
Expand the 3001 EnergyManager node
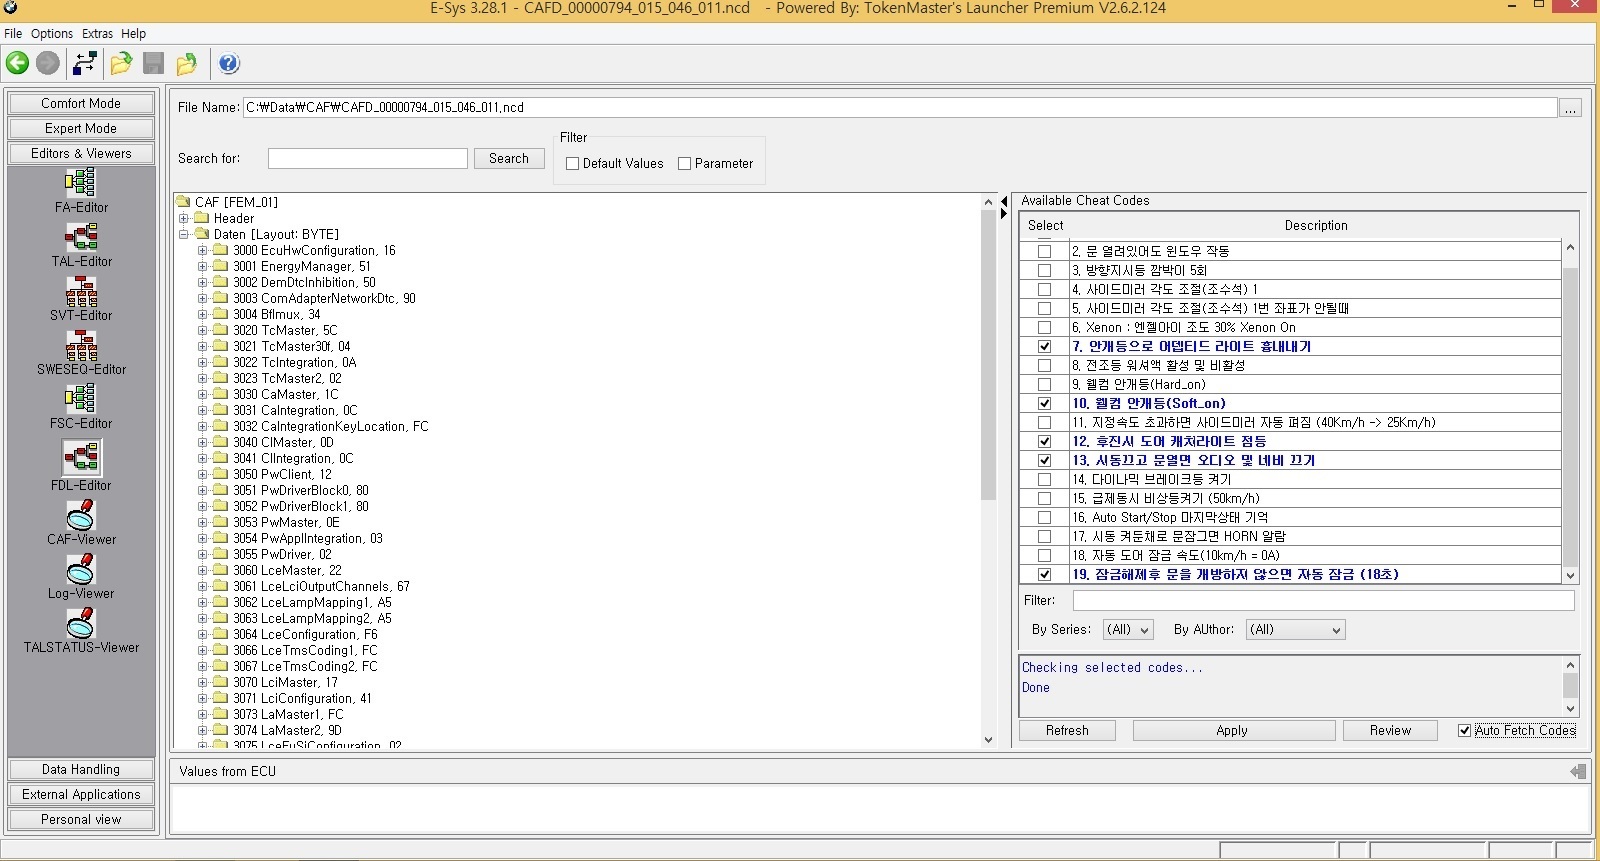pyautogui.click(x=203, y=266)
